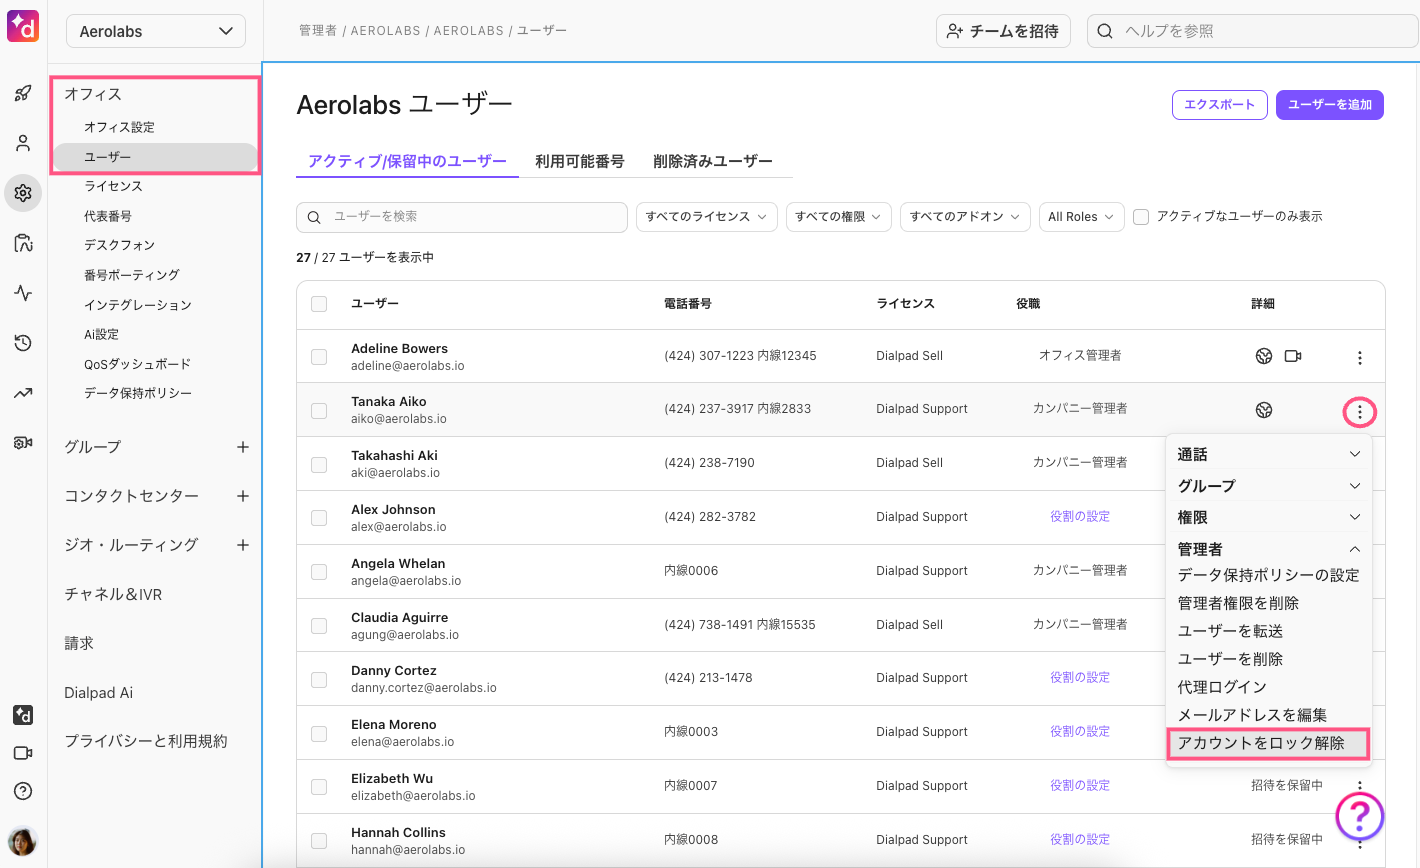
Task: Check the box for Claudia Aguirre
Action: click(319, 626)
